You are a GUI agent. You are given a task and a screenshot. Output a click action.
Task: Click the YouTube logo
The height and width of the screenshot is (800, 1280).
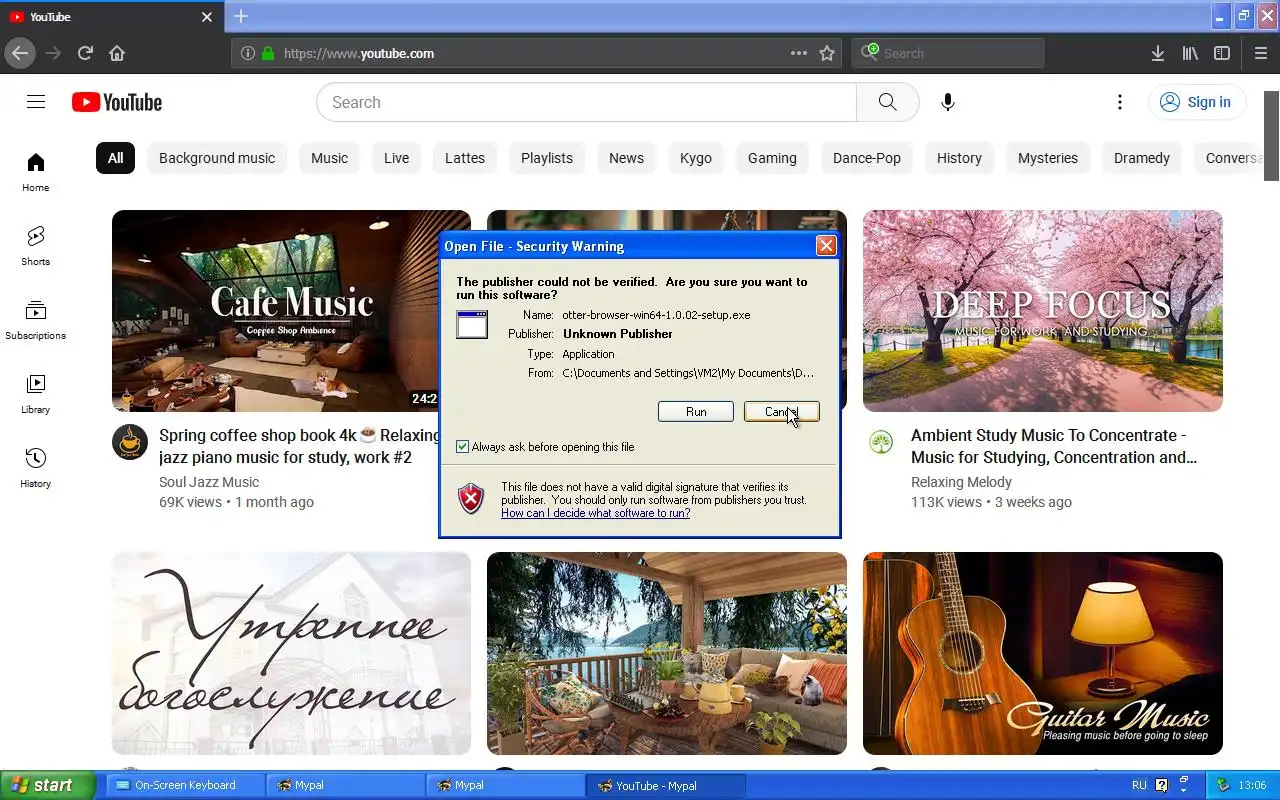(x=117, y=102)
